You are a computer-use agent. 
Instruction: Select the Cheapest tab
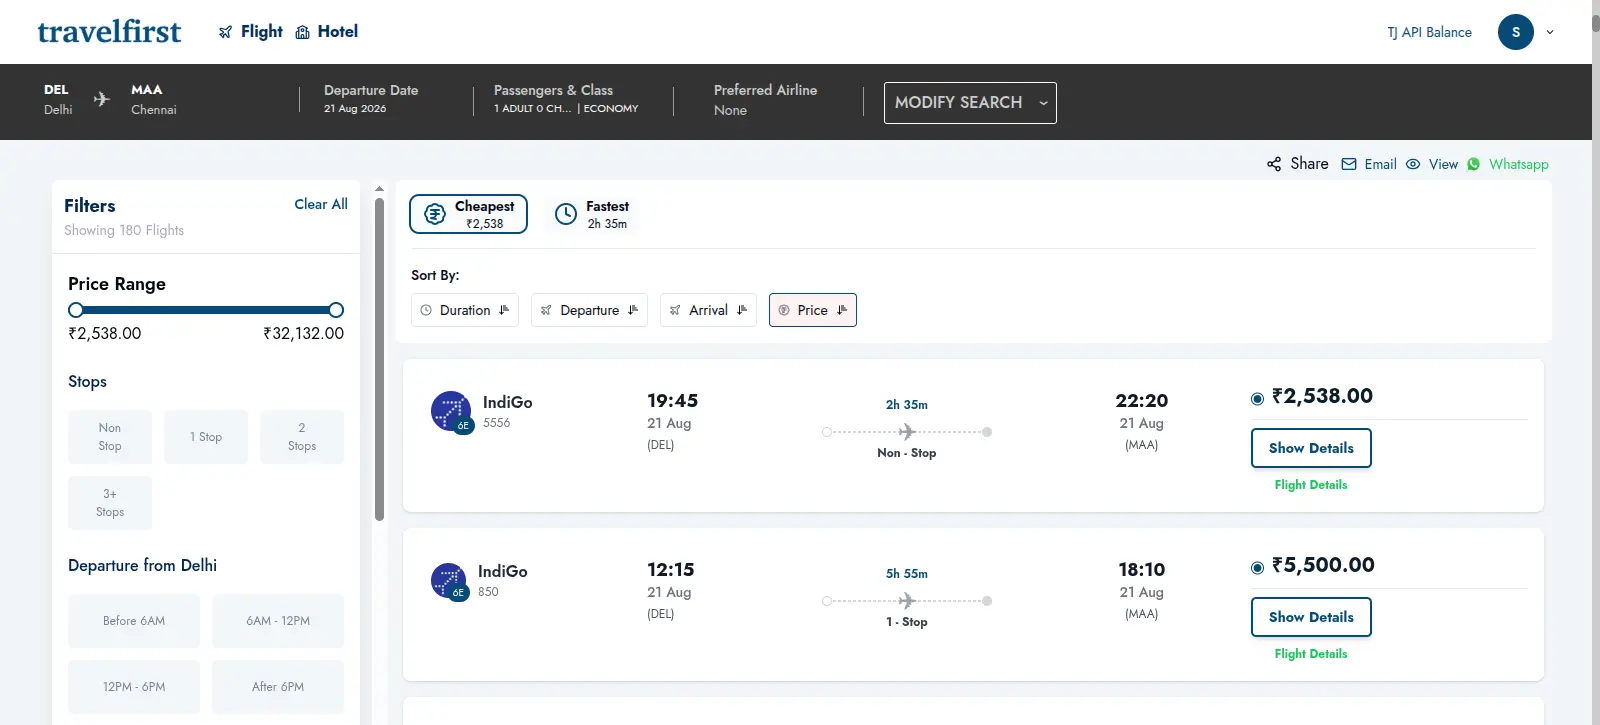(x=468, y=214)
